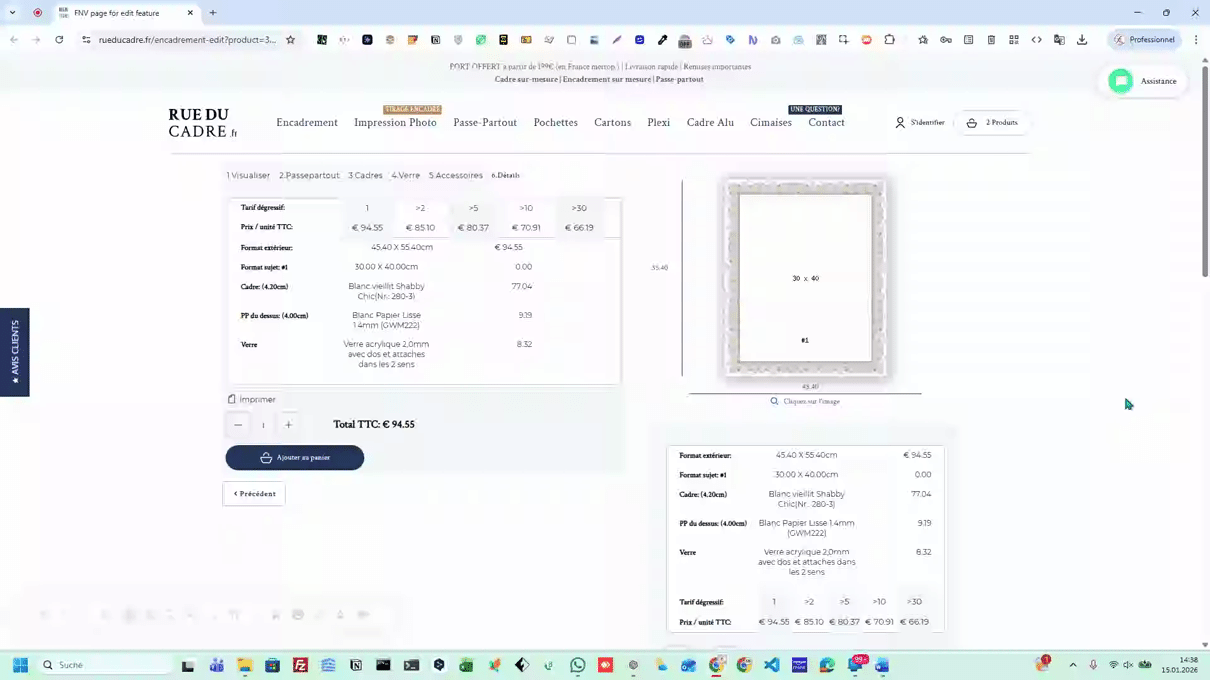Image resolution: width=1210 pixels, height=680 pixels.
Task: Expand the system tray hidden icons chevron
Action: coord(1073,665)
